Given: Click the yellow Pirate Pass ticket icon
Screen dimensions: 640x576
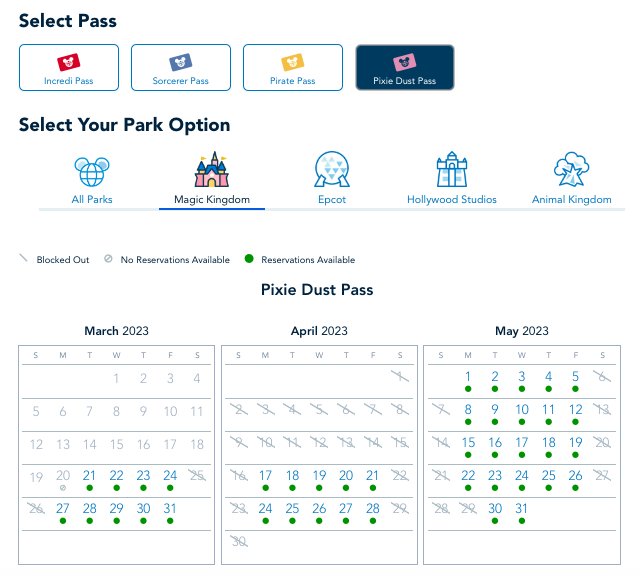Looking at the screenshot, I should coord(293,62).
